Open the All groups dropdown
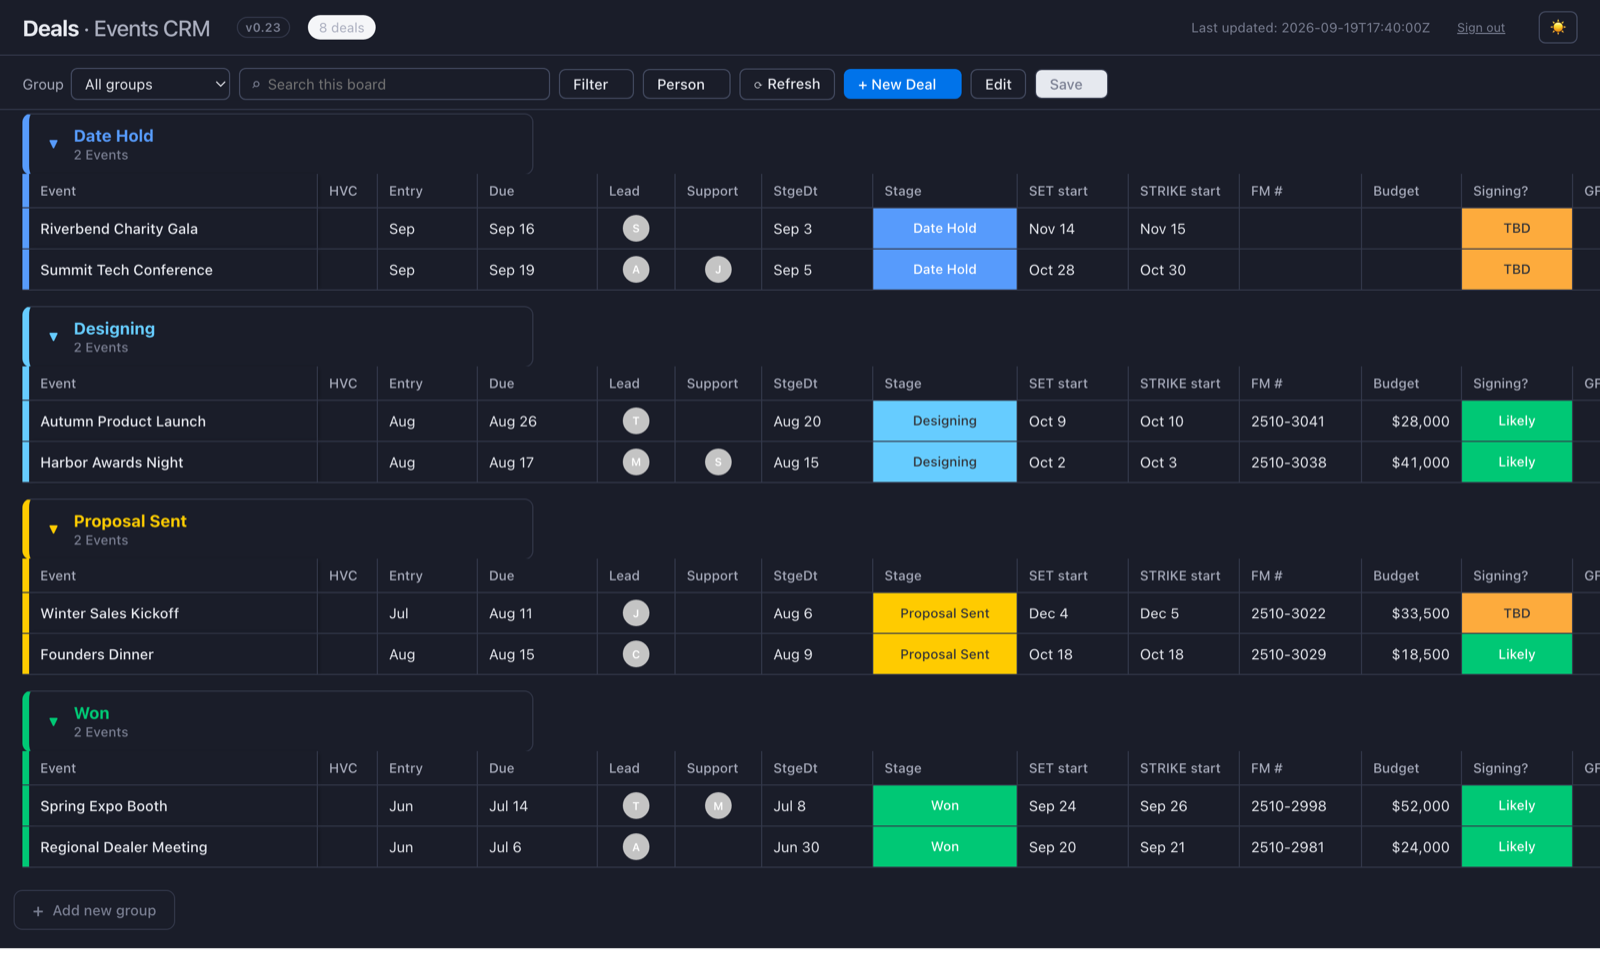Image resolution: width=1600 pixels, height=955 pixels. (150, 84)
